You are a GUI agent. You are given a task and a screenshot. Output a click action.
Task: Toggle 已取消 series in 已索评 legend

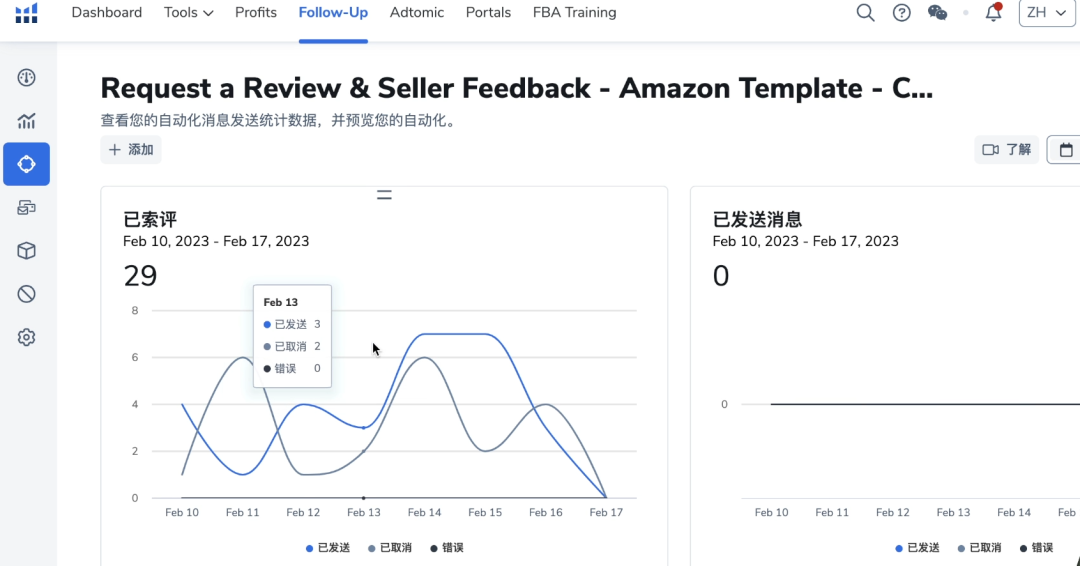pos(391,548)
